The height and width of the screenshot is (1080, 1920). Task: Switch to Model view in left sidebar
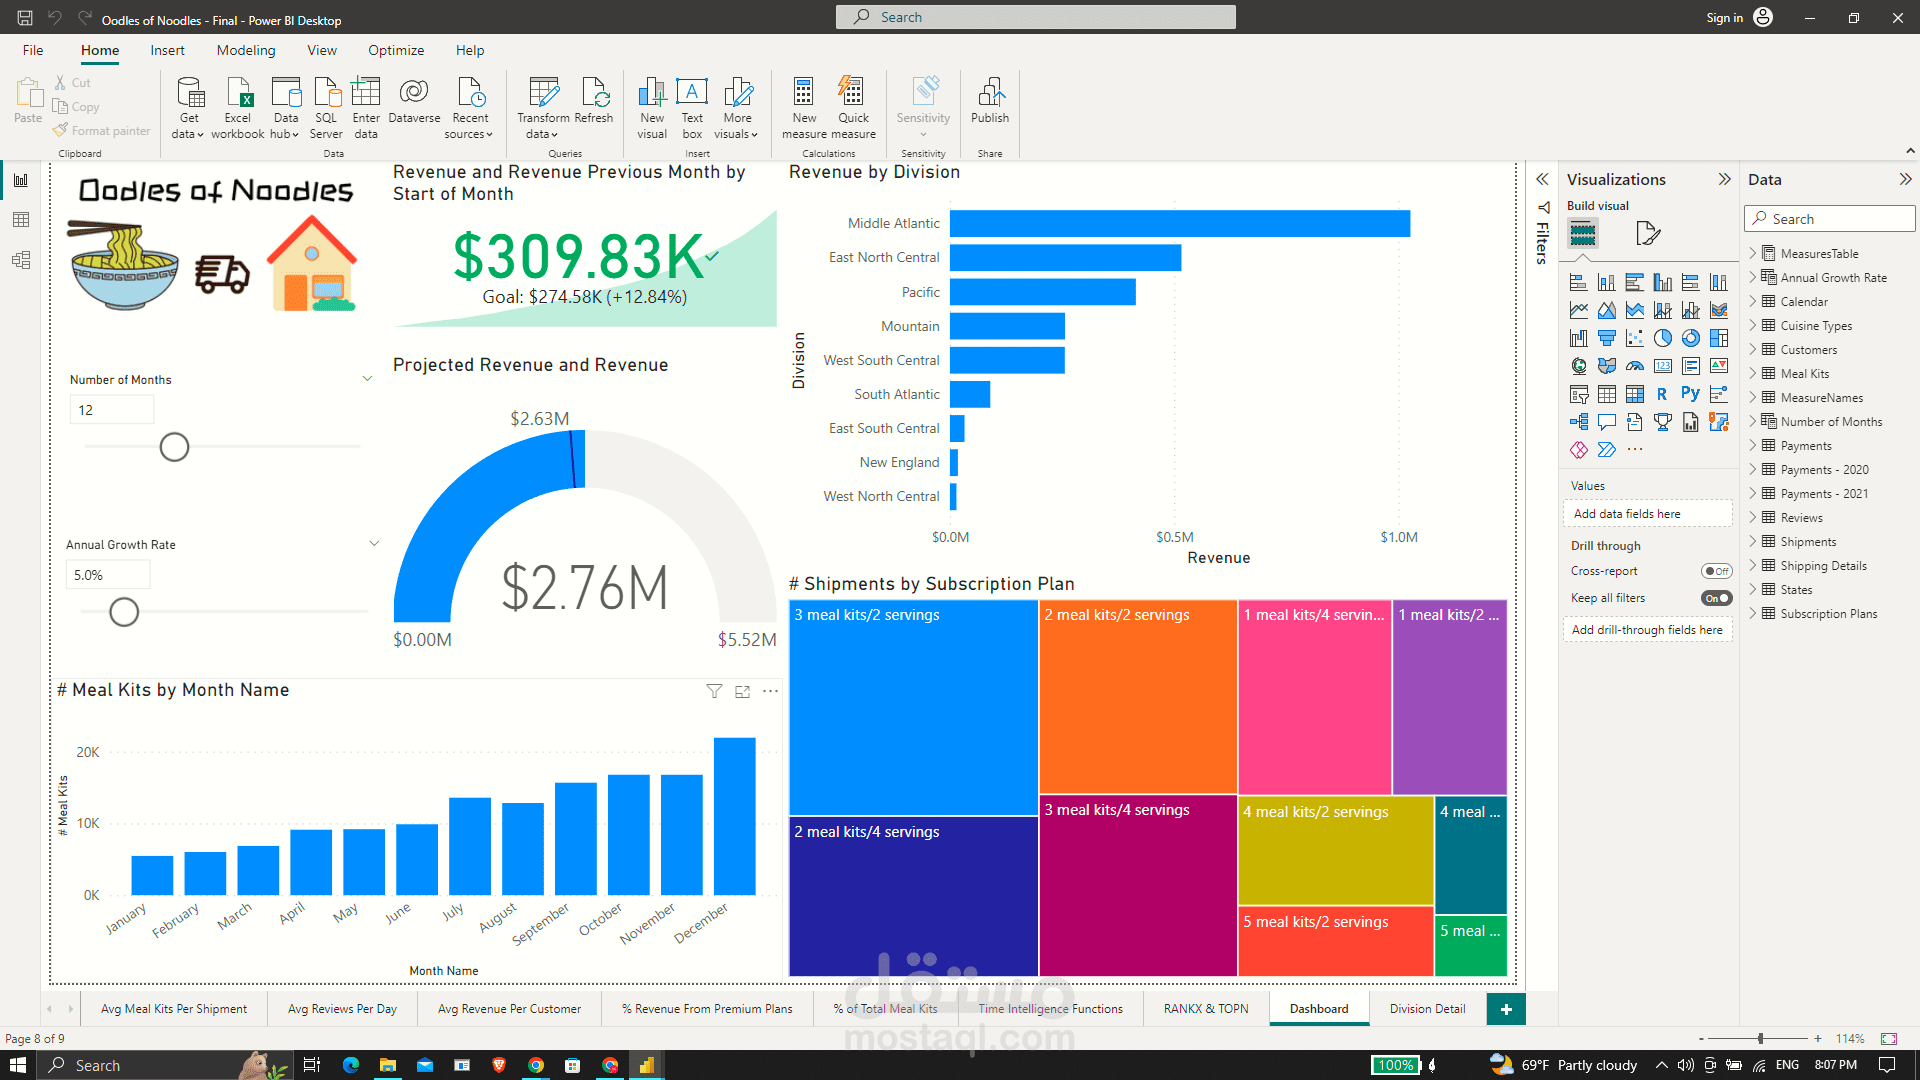21,260
